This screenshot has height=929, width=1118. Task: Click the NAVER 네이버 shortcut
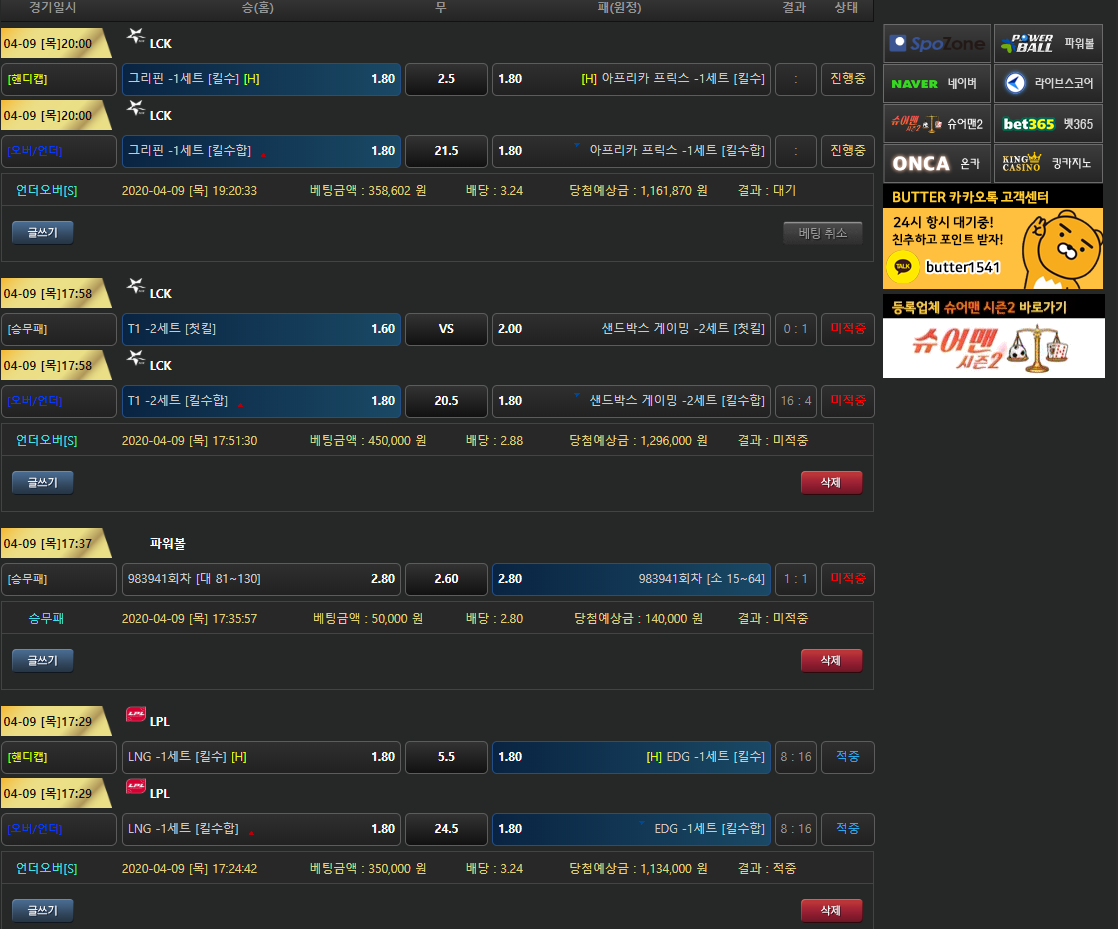pos(937,83)
